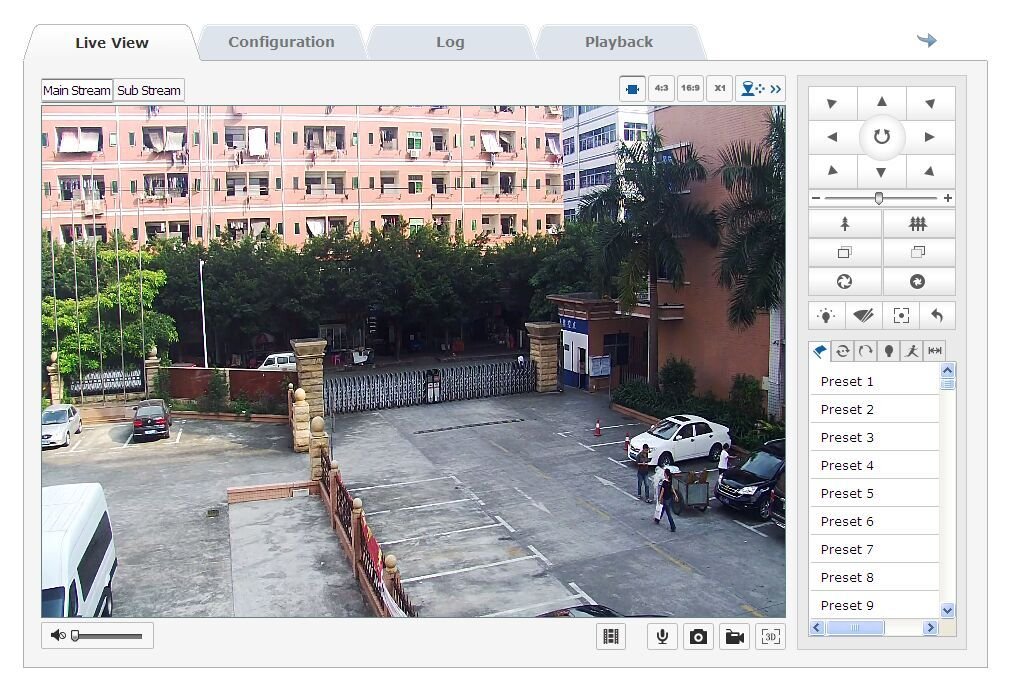Select Sub Stream video
1011x680 pixels.
(x=149, y=90)
